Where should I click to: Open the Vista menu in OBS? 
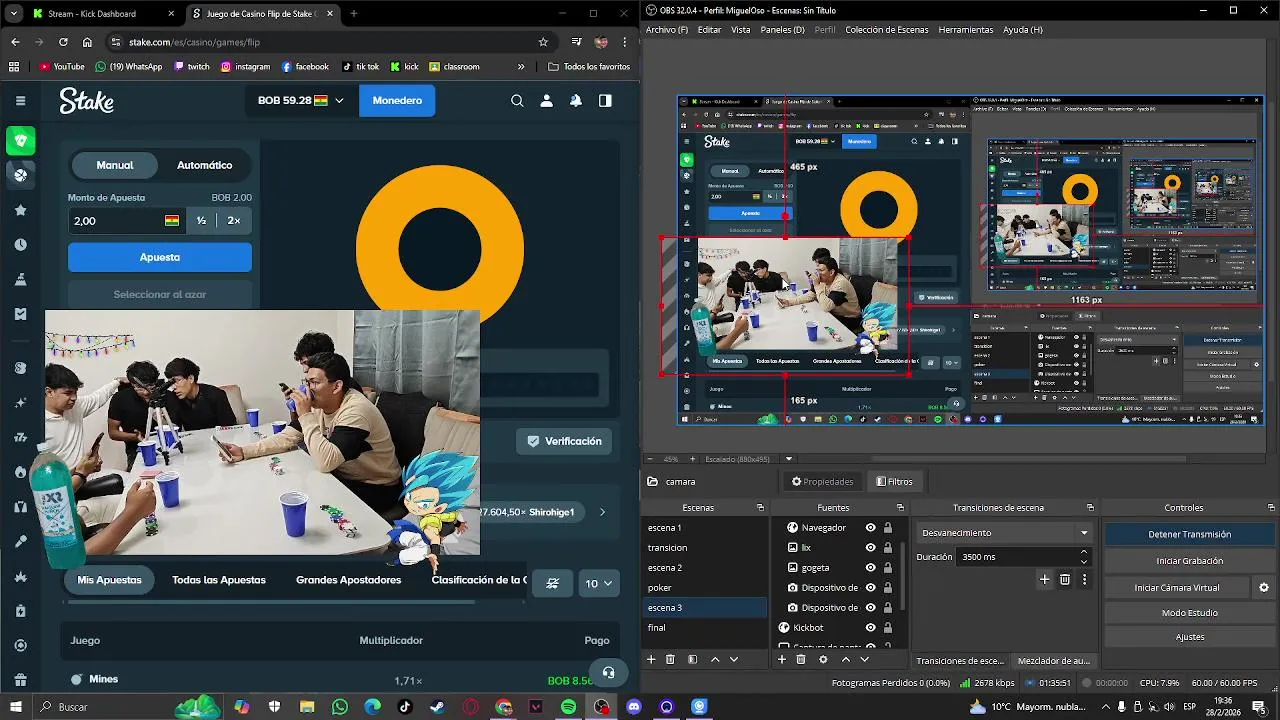click(740, 30)
